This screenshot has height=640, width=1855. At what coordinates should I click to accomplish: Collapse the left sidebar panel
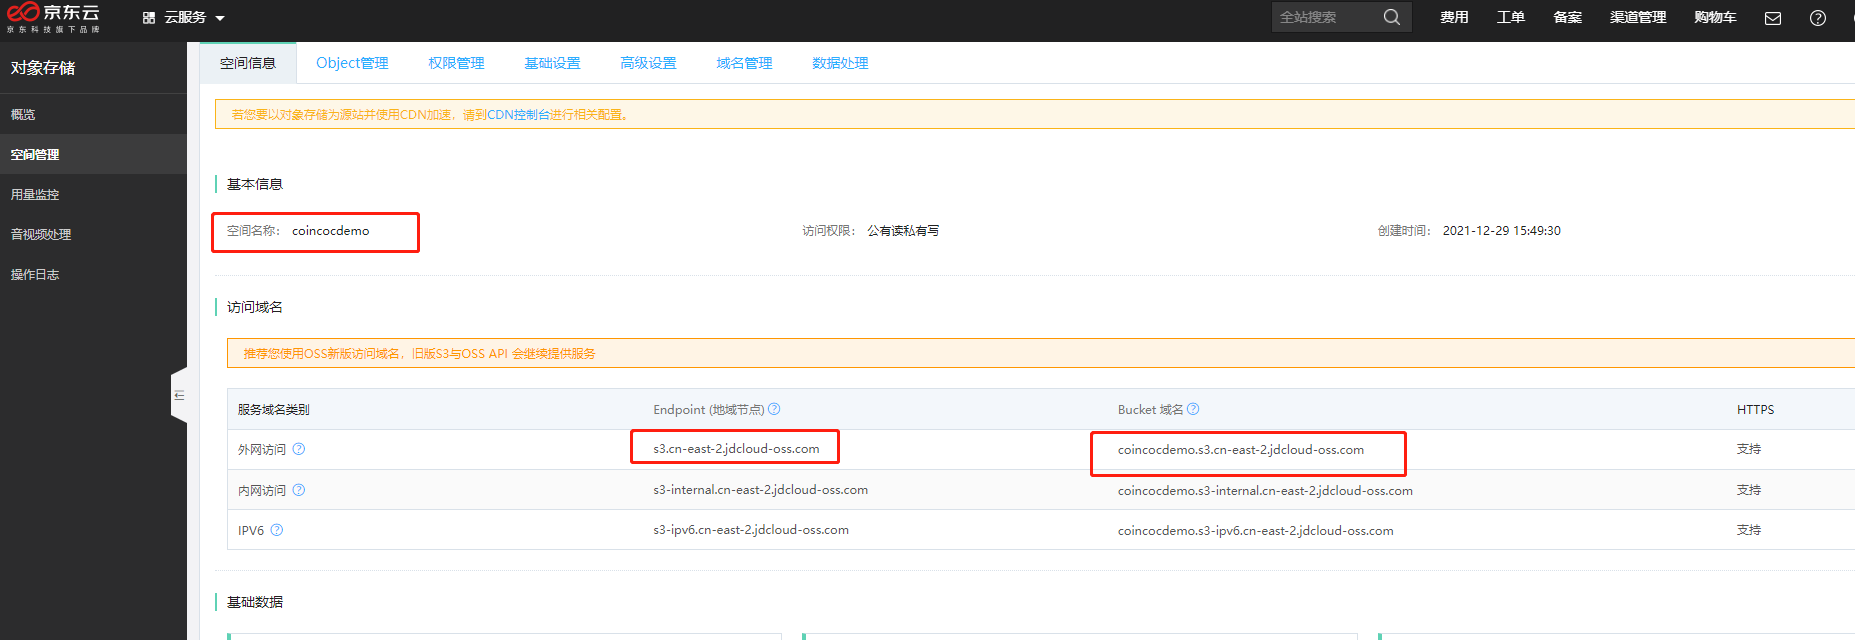point(179,396)
